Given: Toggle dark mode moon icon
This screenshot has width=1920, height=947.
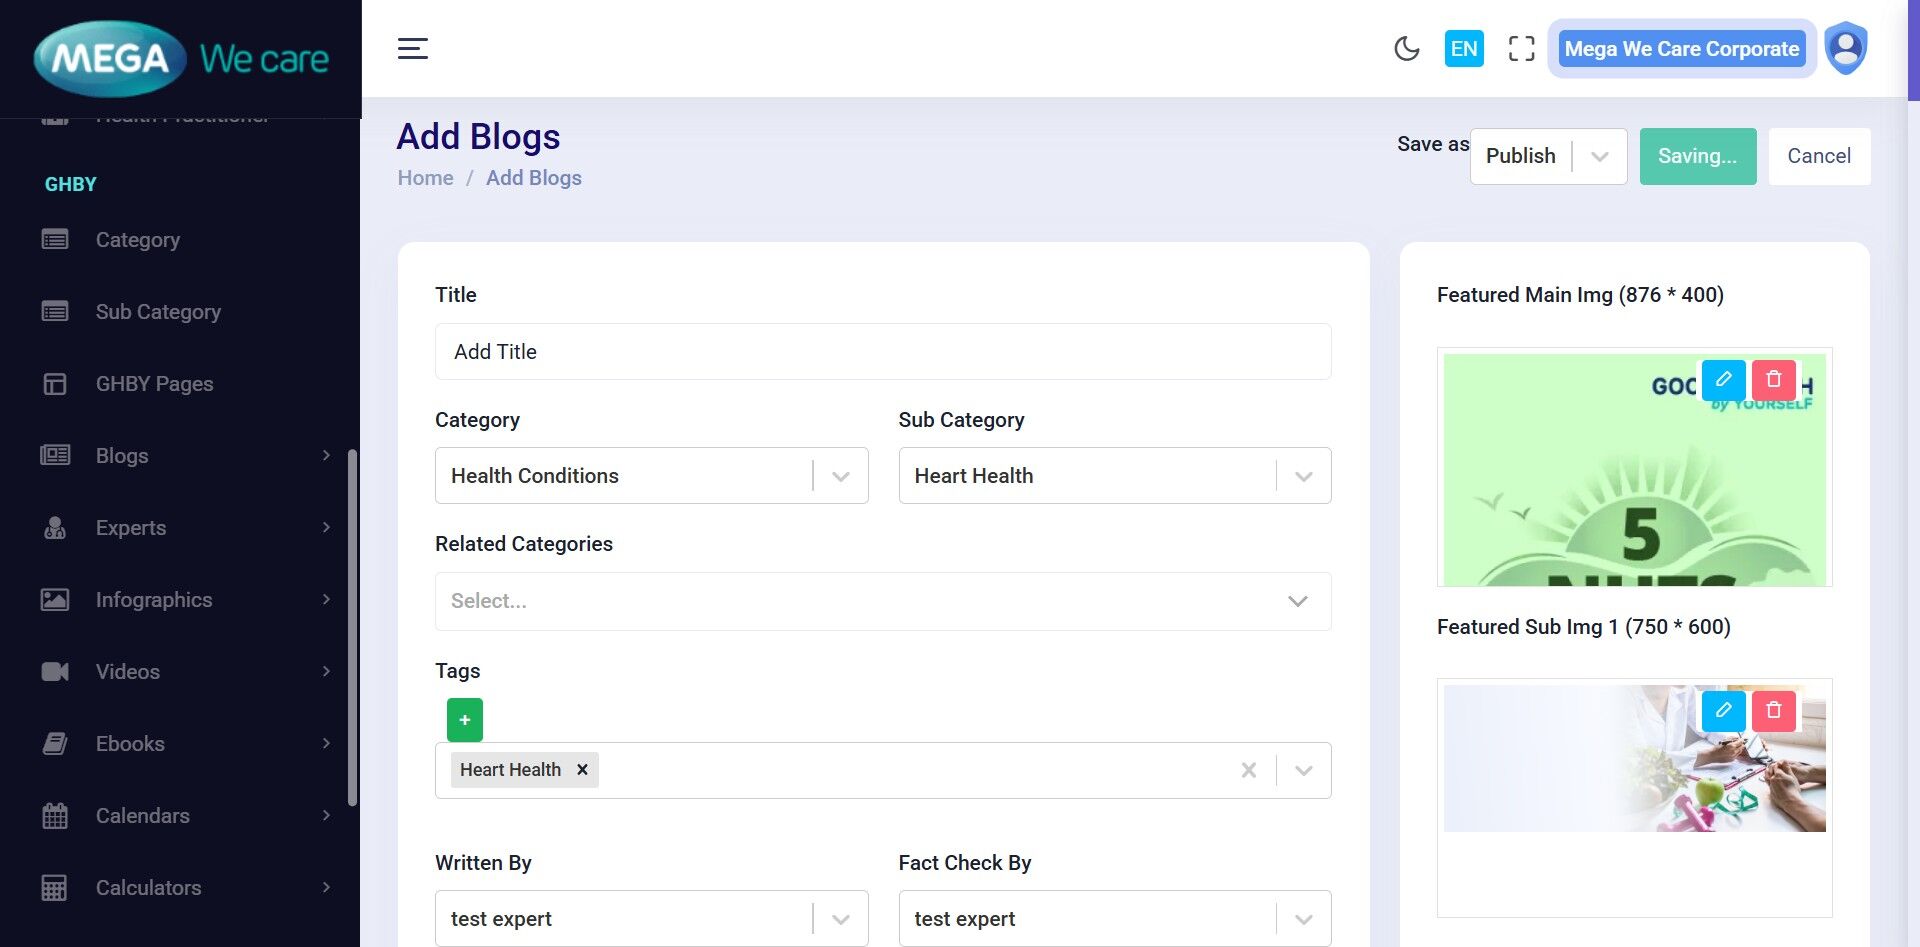Looking at the screenshot, I should tap(1406, 48).
